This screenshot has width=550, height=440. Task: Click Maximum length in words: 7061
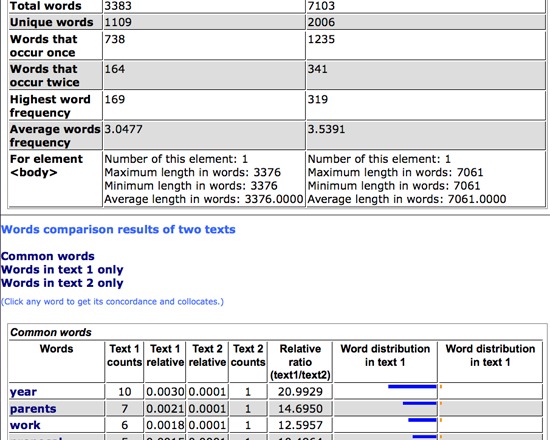[395, 172]
